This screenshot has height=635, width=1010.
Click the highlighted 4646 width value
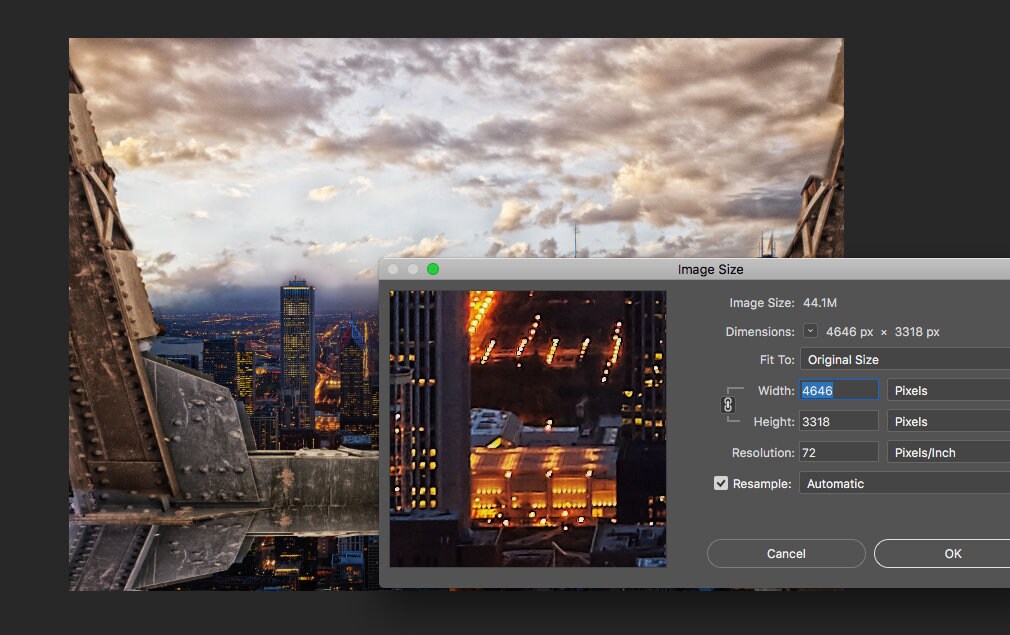820,390
